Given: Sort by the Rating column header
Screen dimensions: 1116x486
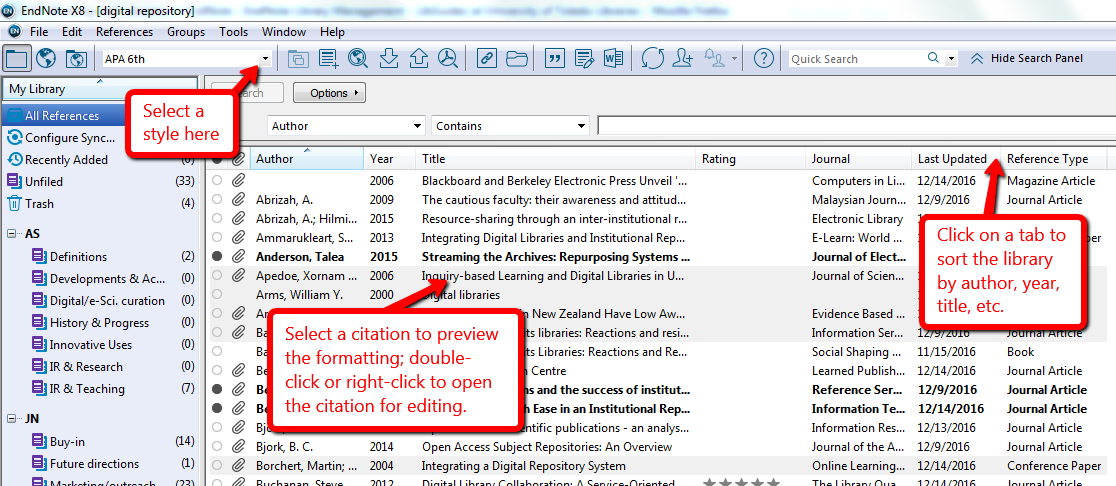Looking at the screenshot, I should coord(752,159).
